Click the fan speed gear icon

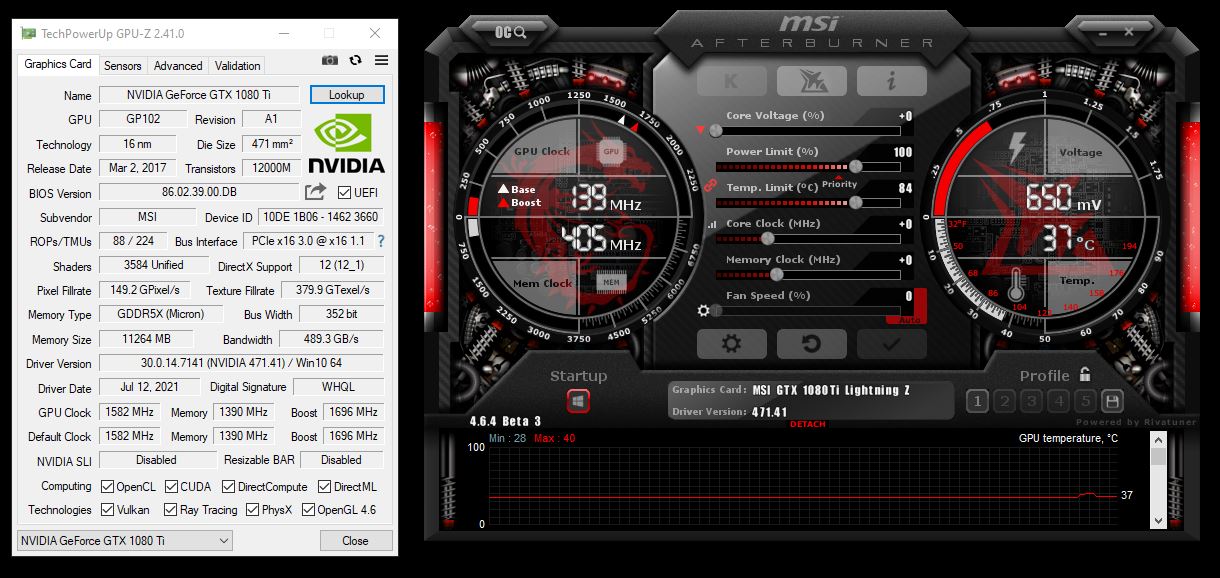pyautogui.click(x=704, y=311)
